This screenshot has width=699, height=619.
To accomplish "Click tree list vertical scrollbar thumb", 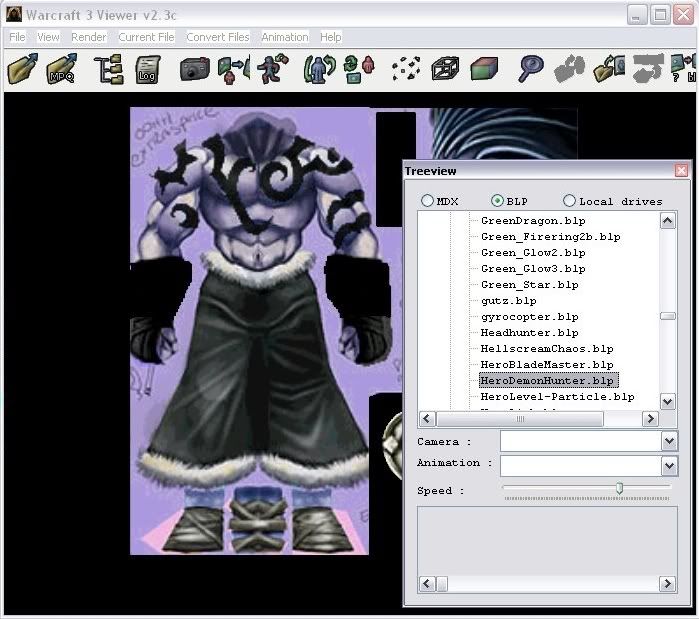I will (x=667, y=316).
